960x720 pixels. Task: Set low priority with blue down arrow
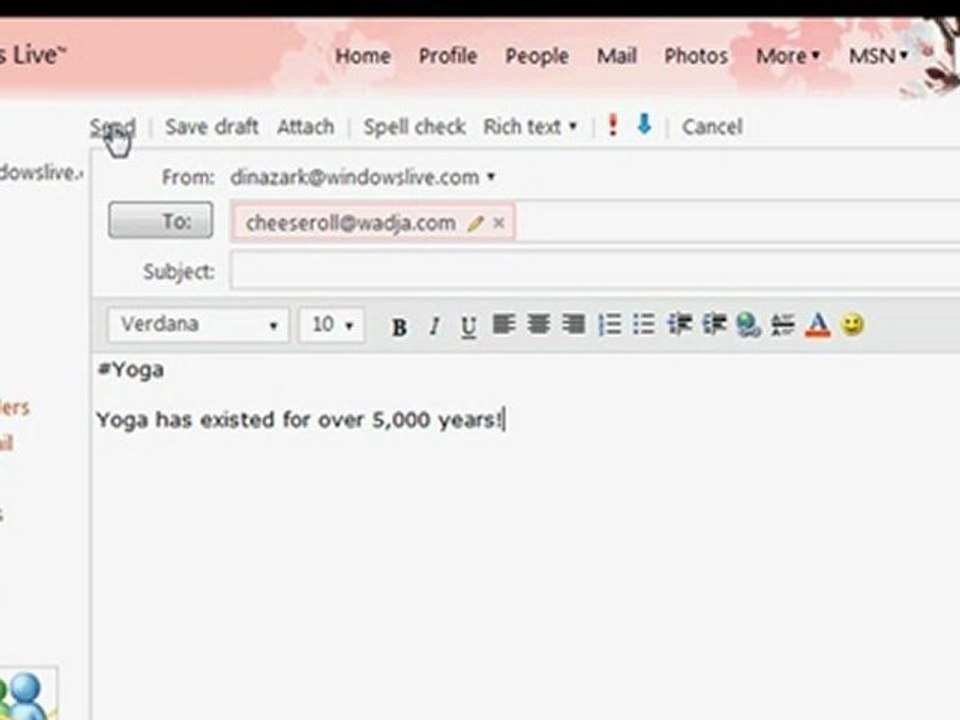coord(644,125)
